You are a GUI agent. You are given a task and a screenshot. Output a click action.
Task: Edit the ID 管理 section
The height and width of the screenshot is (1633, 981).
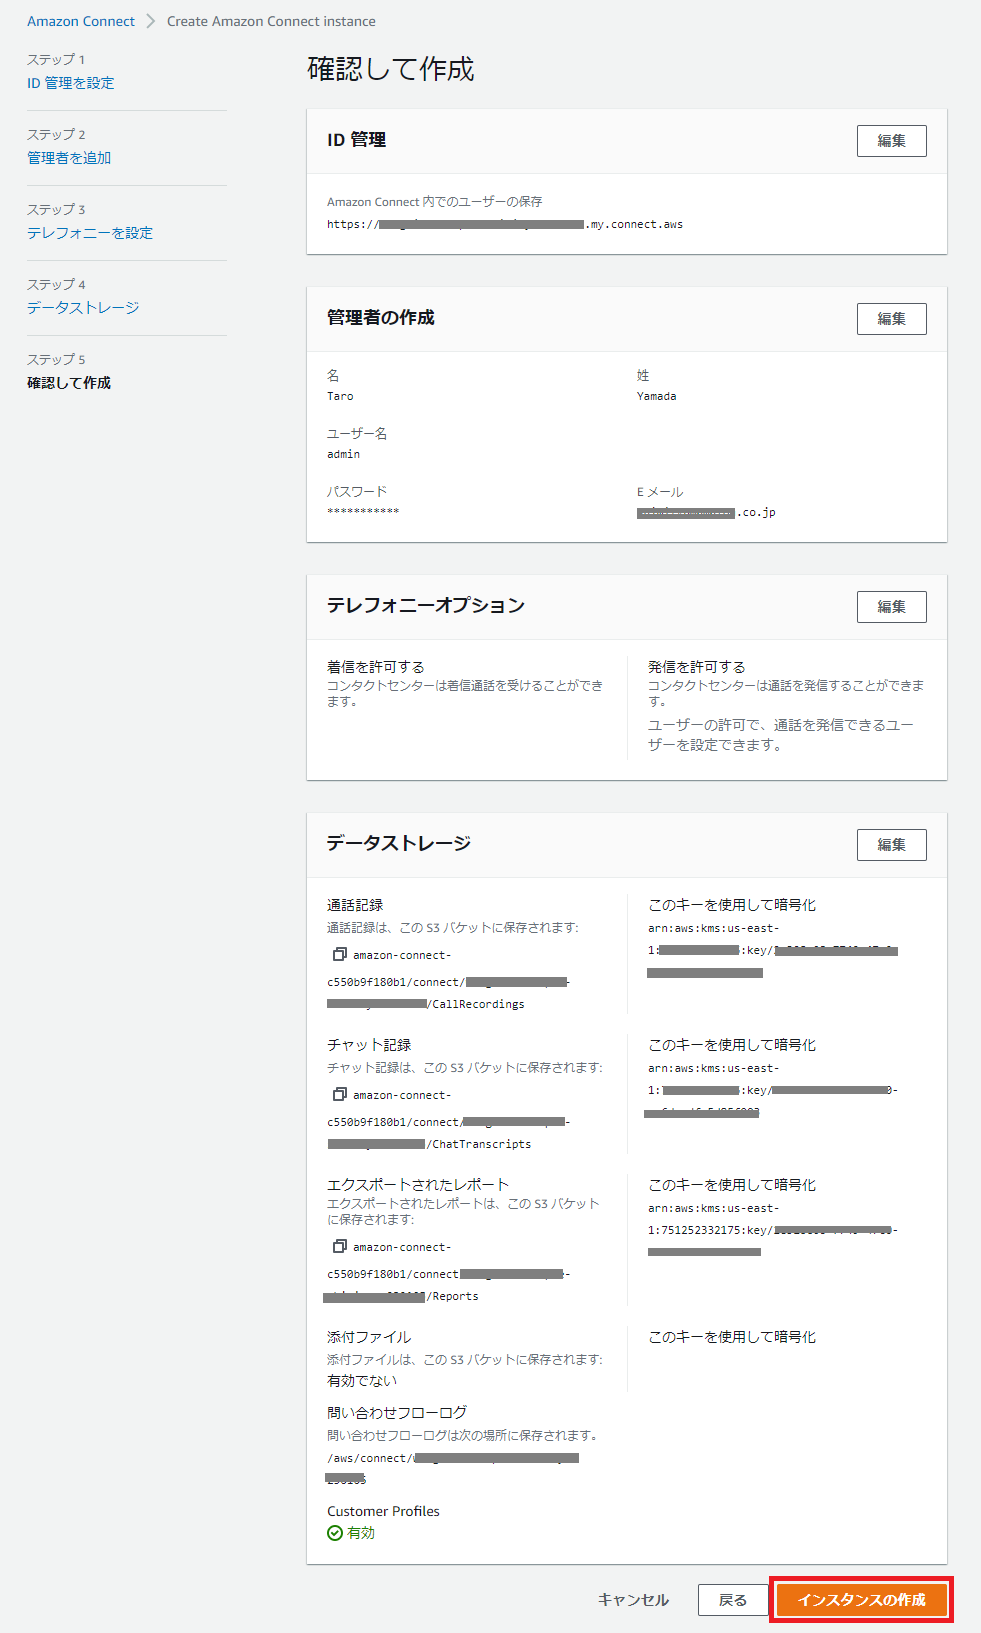pos(892,141)
